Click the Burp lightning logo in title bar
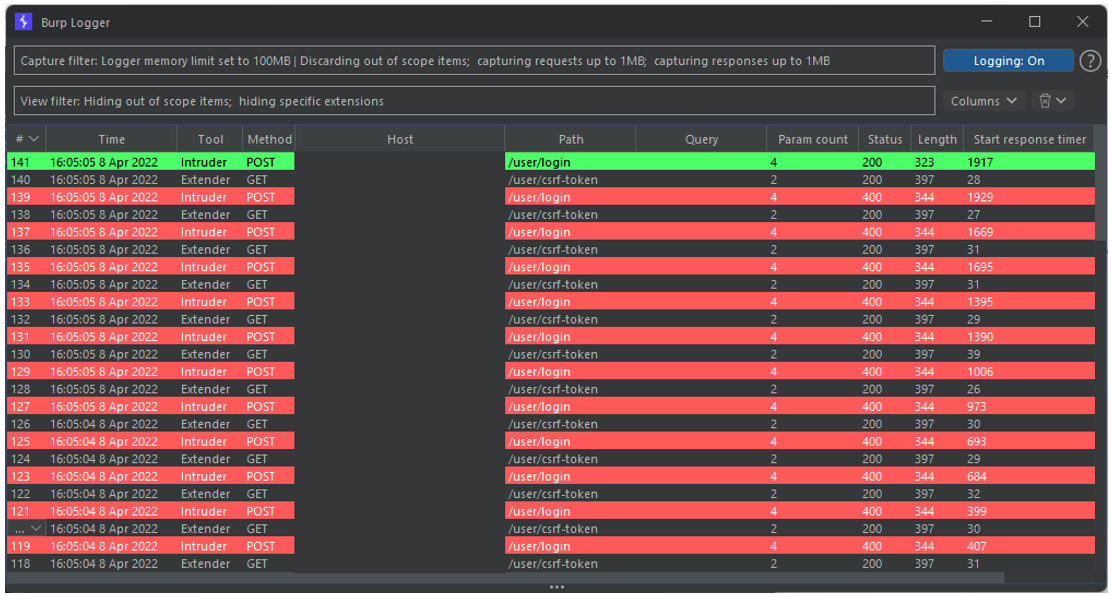 [24, 22]
